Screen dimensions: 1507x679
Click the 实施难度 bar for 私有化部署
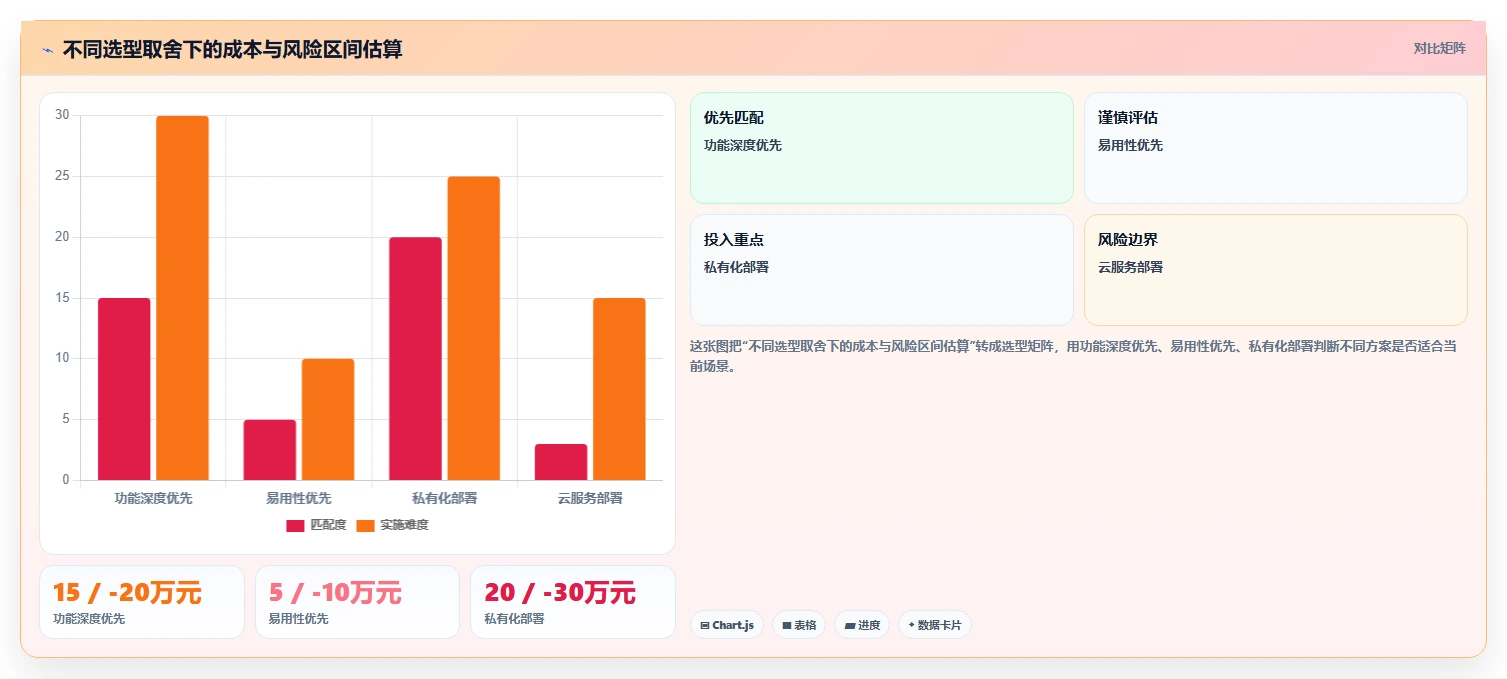point(474,328)
